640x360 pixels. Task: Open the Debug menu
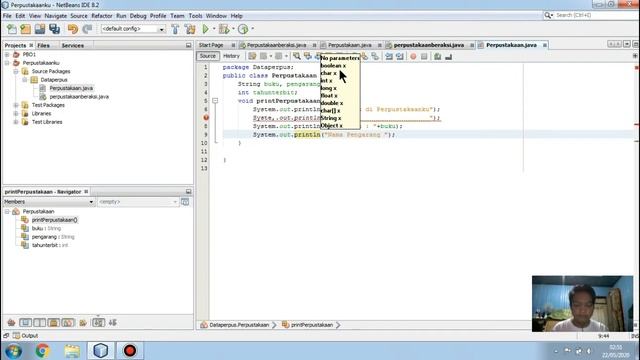[x=138, y=16]
